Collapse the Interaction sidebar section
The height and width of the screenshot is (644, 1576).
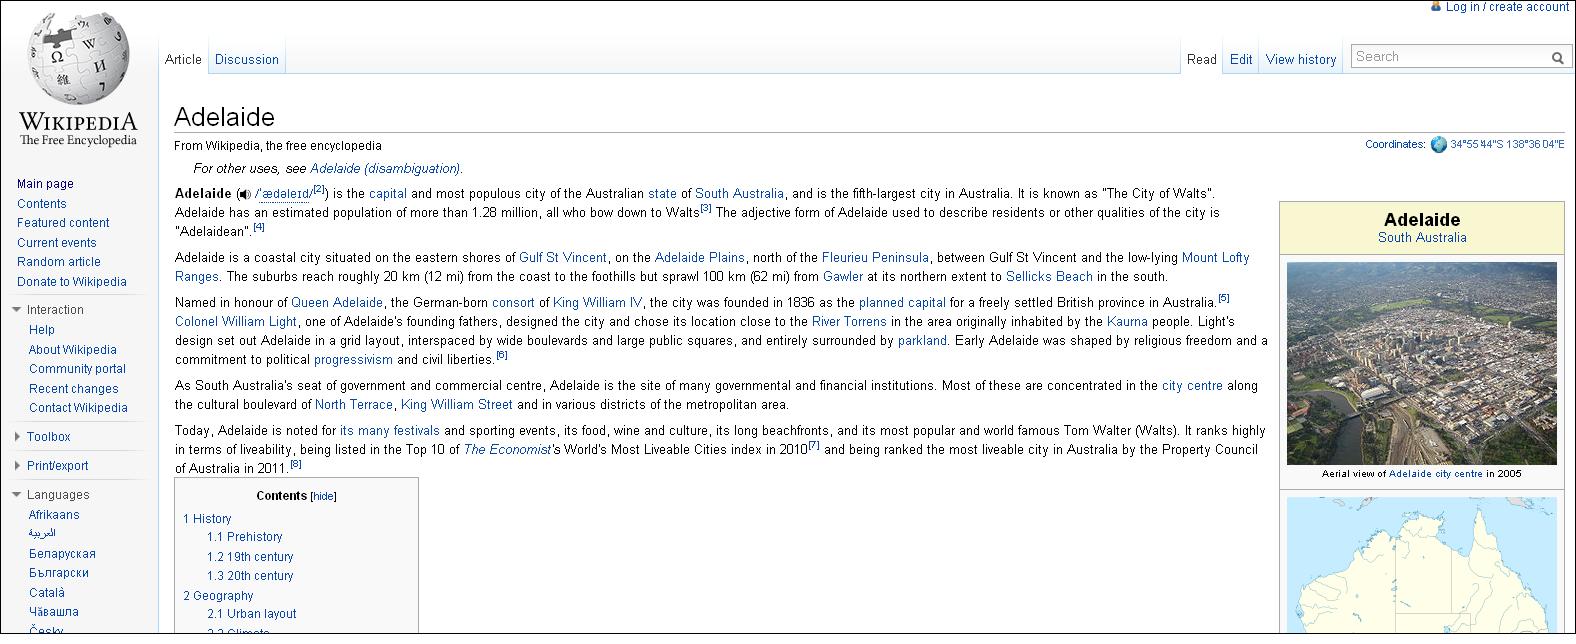17,310
